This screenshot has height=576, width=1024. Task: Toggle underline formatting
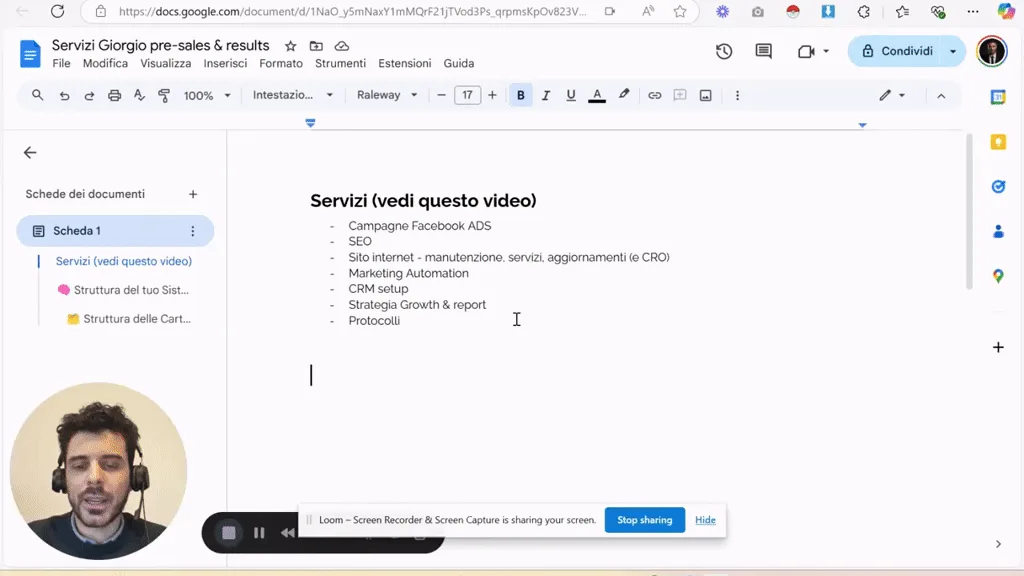[x=571, y=95]
